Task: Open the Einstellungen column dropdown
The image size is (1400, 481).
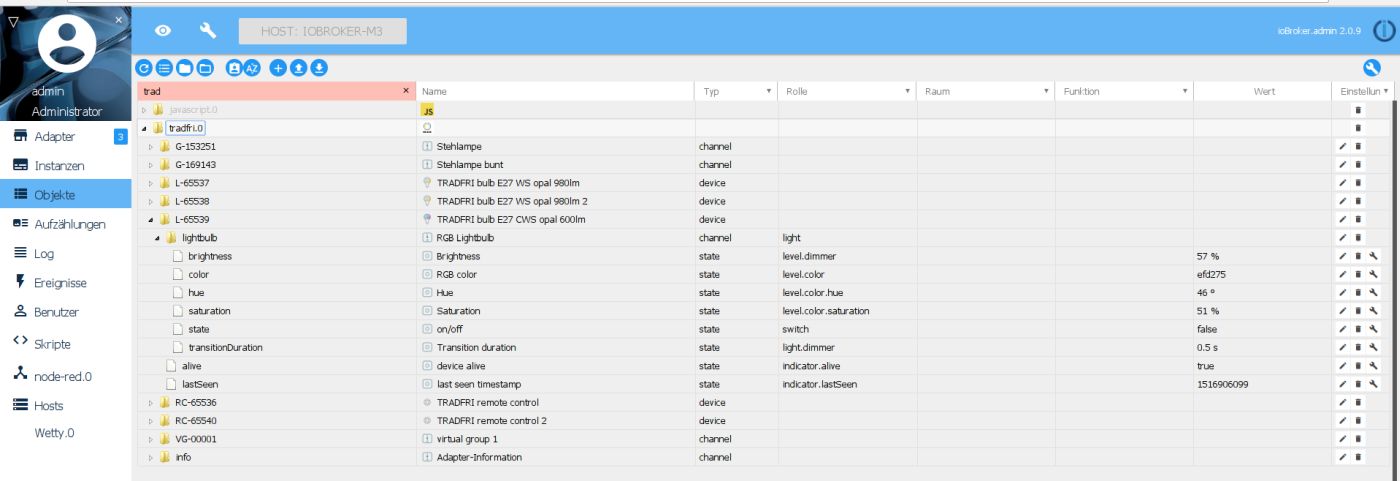Action: point(1386,91)
